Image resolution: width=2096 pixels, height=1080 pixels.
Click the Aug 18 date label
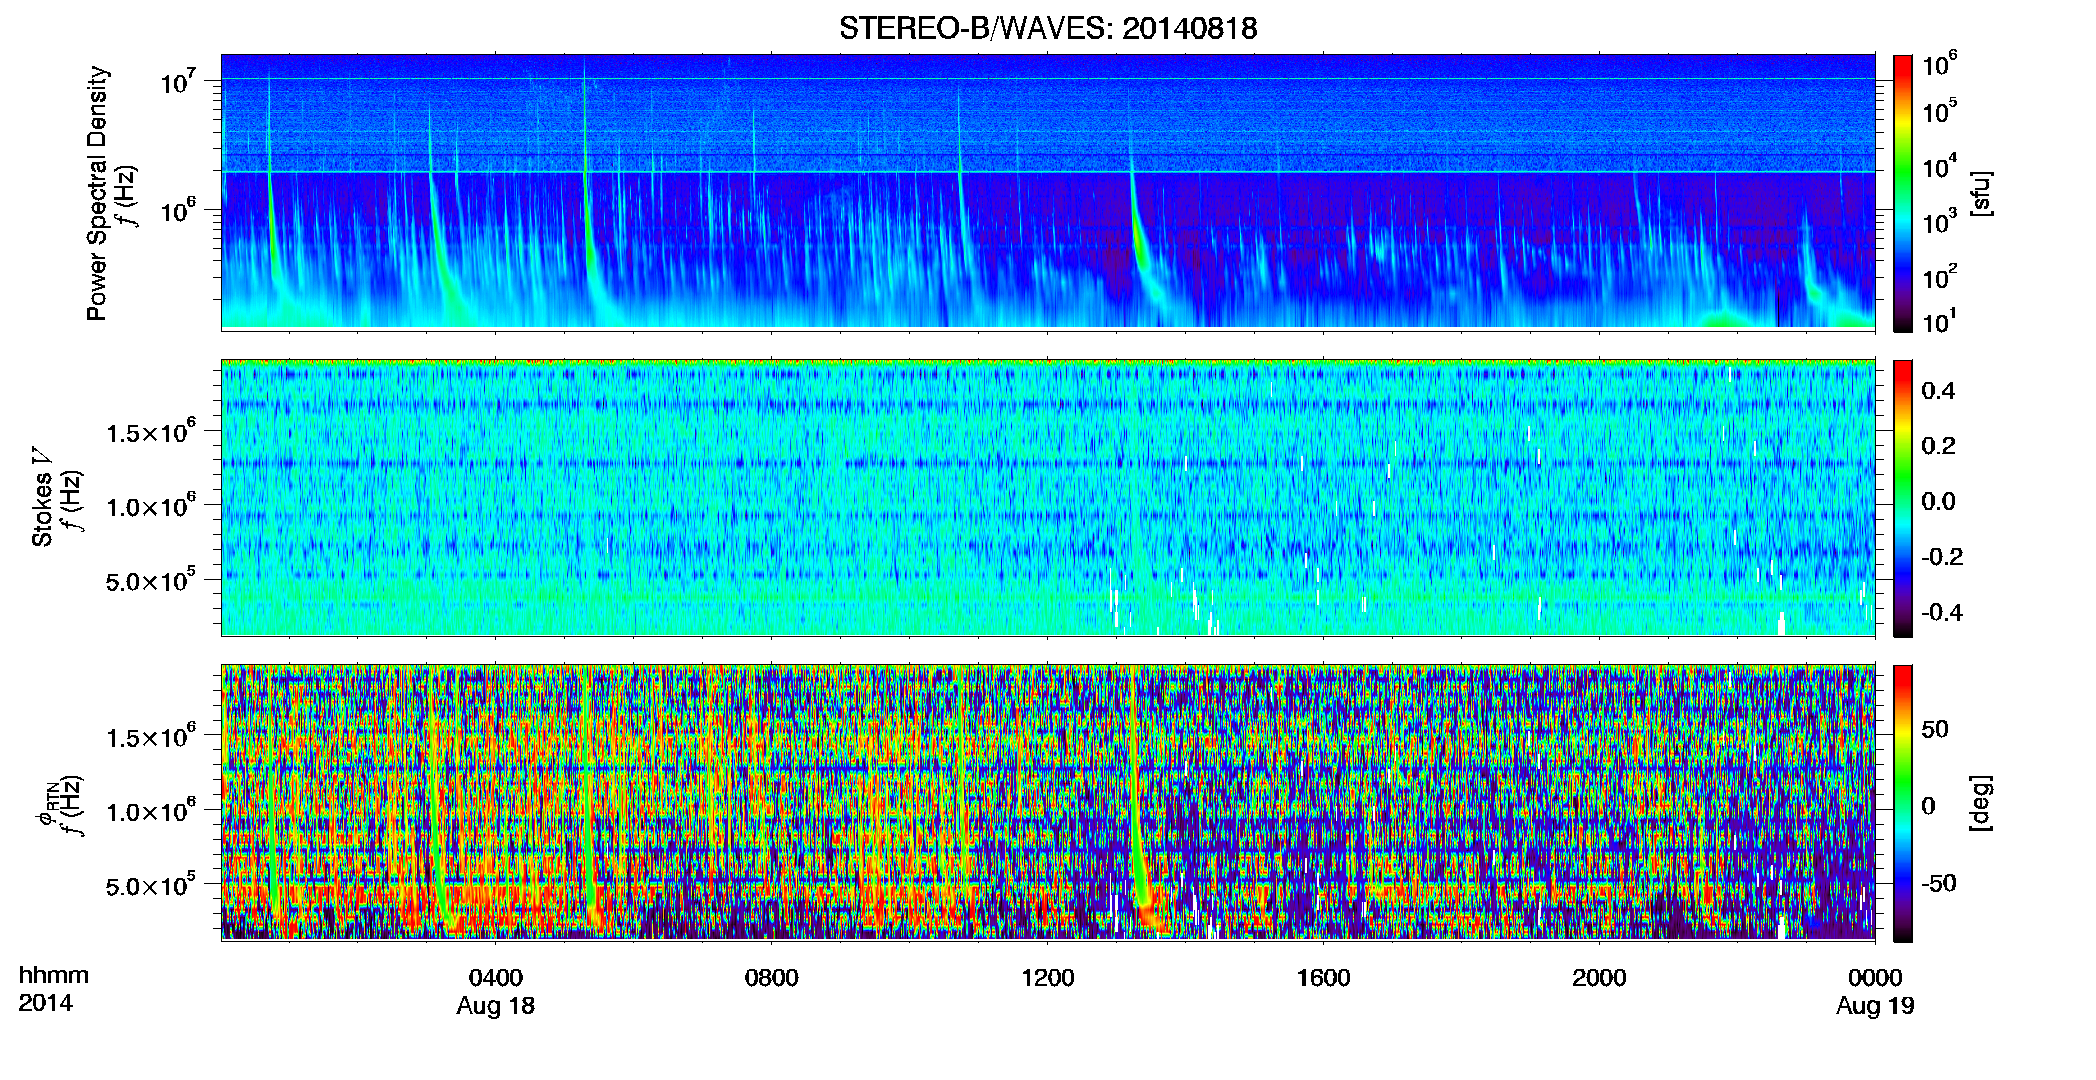(496, 1006)
